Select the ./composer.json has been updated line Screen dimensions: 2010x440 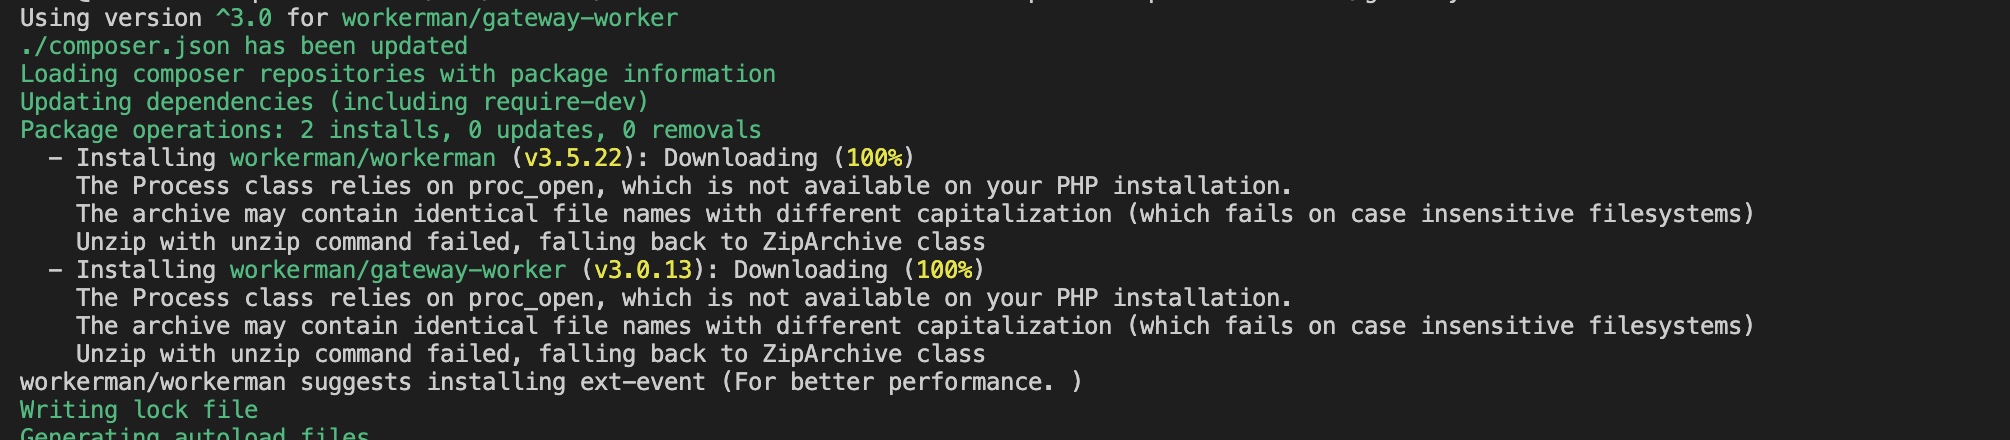click(244, 46)
